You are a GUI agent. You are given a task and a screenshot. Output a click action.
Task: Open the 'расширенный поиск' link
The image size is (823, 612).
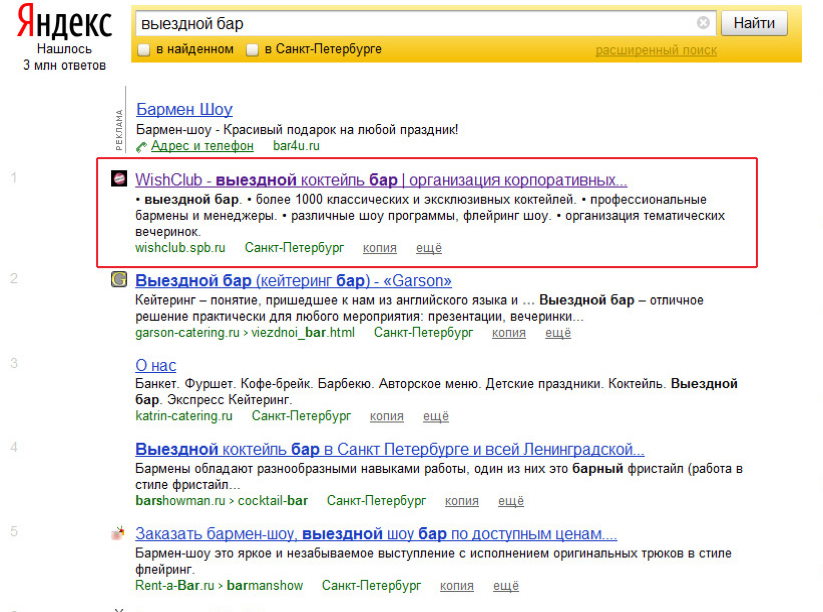(x=656, y=50)
